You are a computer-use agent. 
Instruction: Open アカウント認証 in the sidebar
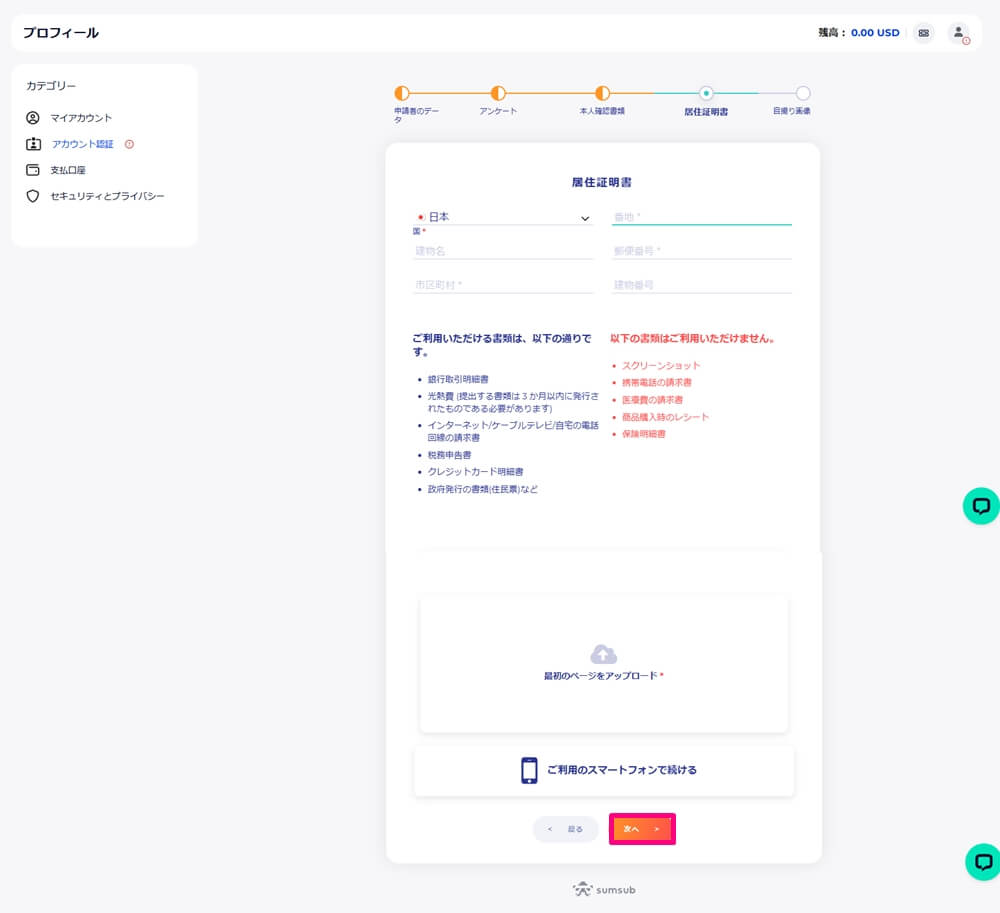(82, 144)
